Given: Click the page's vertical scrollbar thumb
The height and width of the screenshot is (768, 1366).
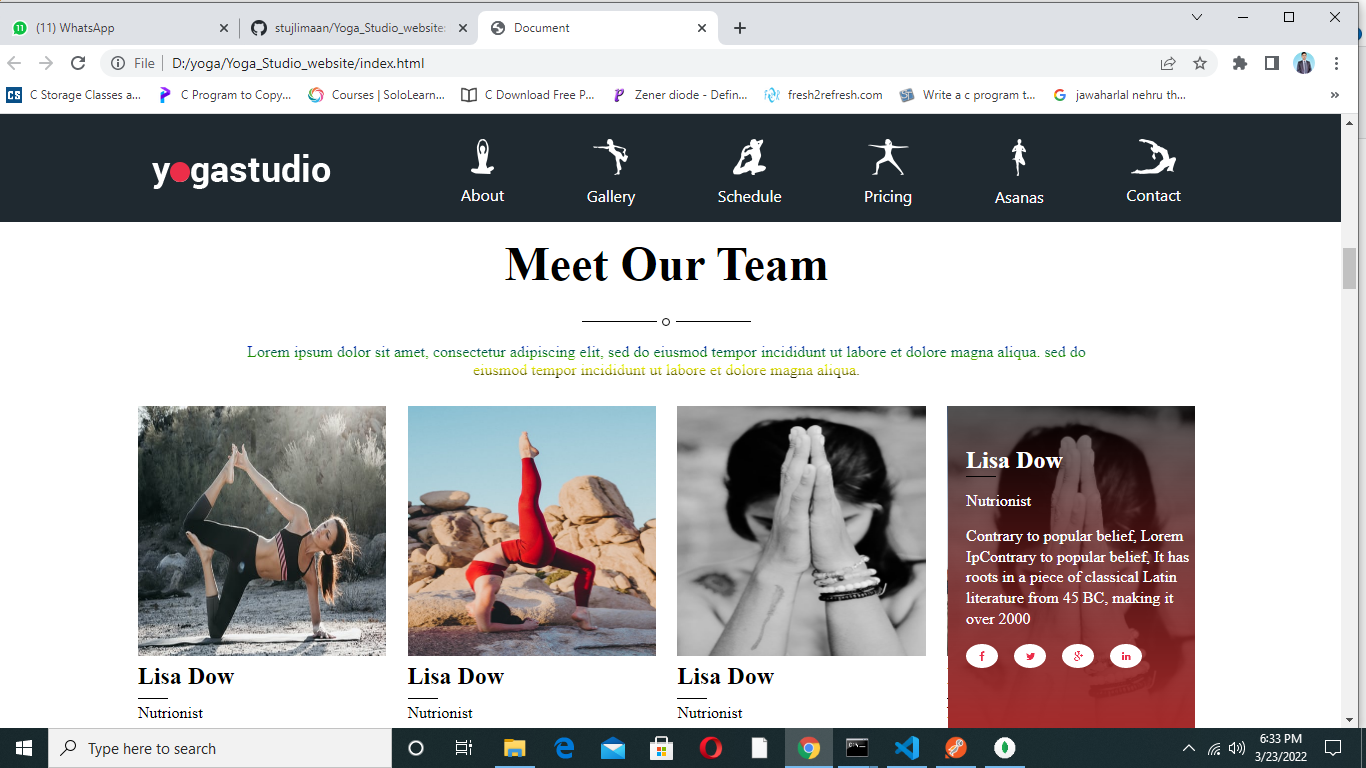Looking at the screenshot, I should coord(1349,268).
